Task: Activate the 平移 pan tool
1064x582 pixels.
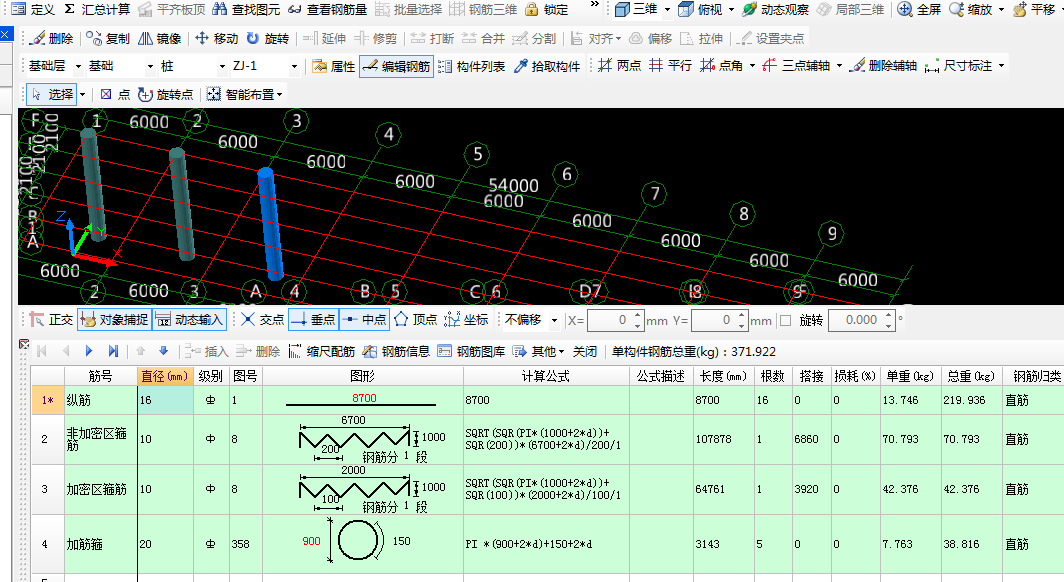Action: pyautogui.click(x=1033, y=9)
